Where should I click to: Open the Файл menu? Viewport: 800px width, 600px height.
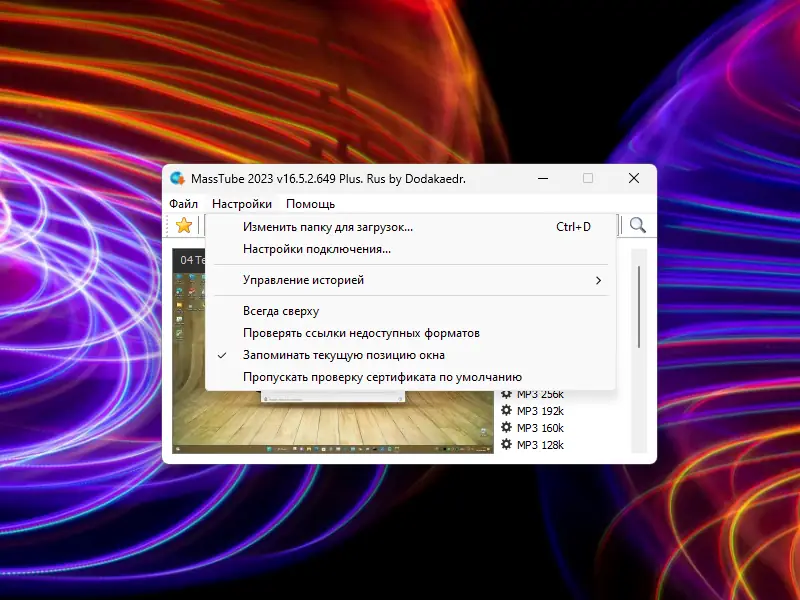click(183, 204)
